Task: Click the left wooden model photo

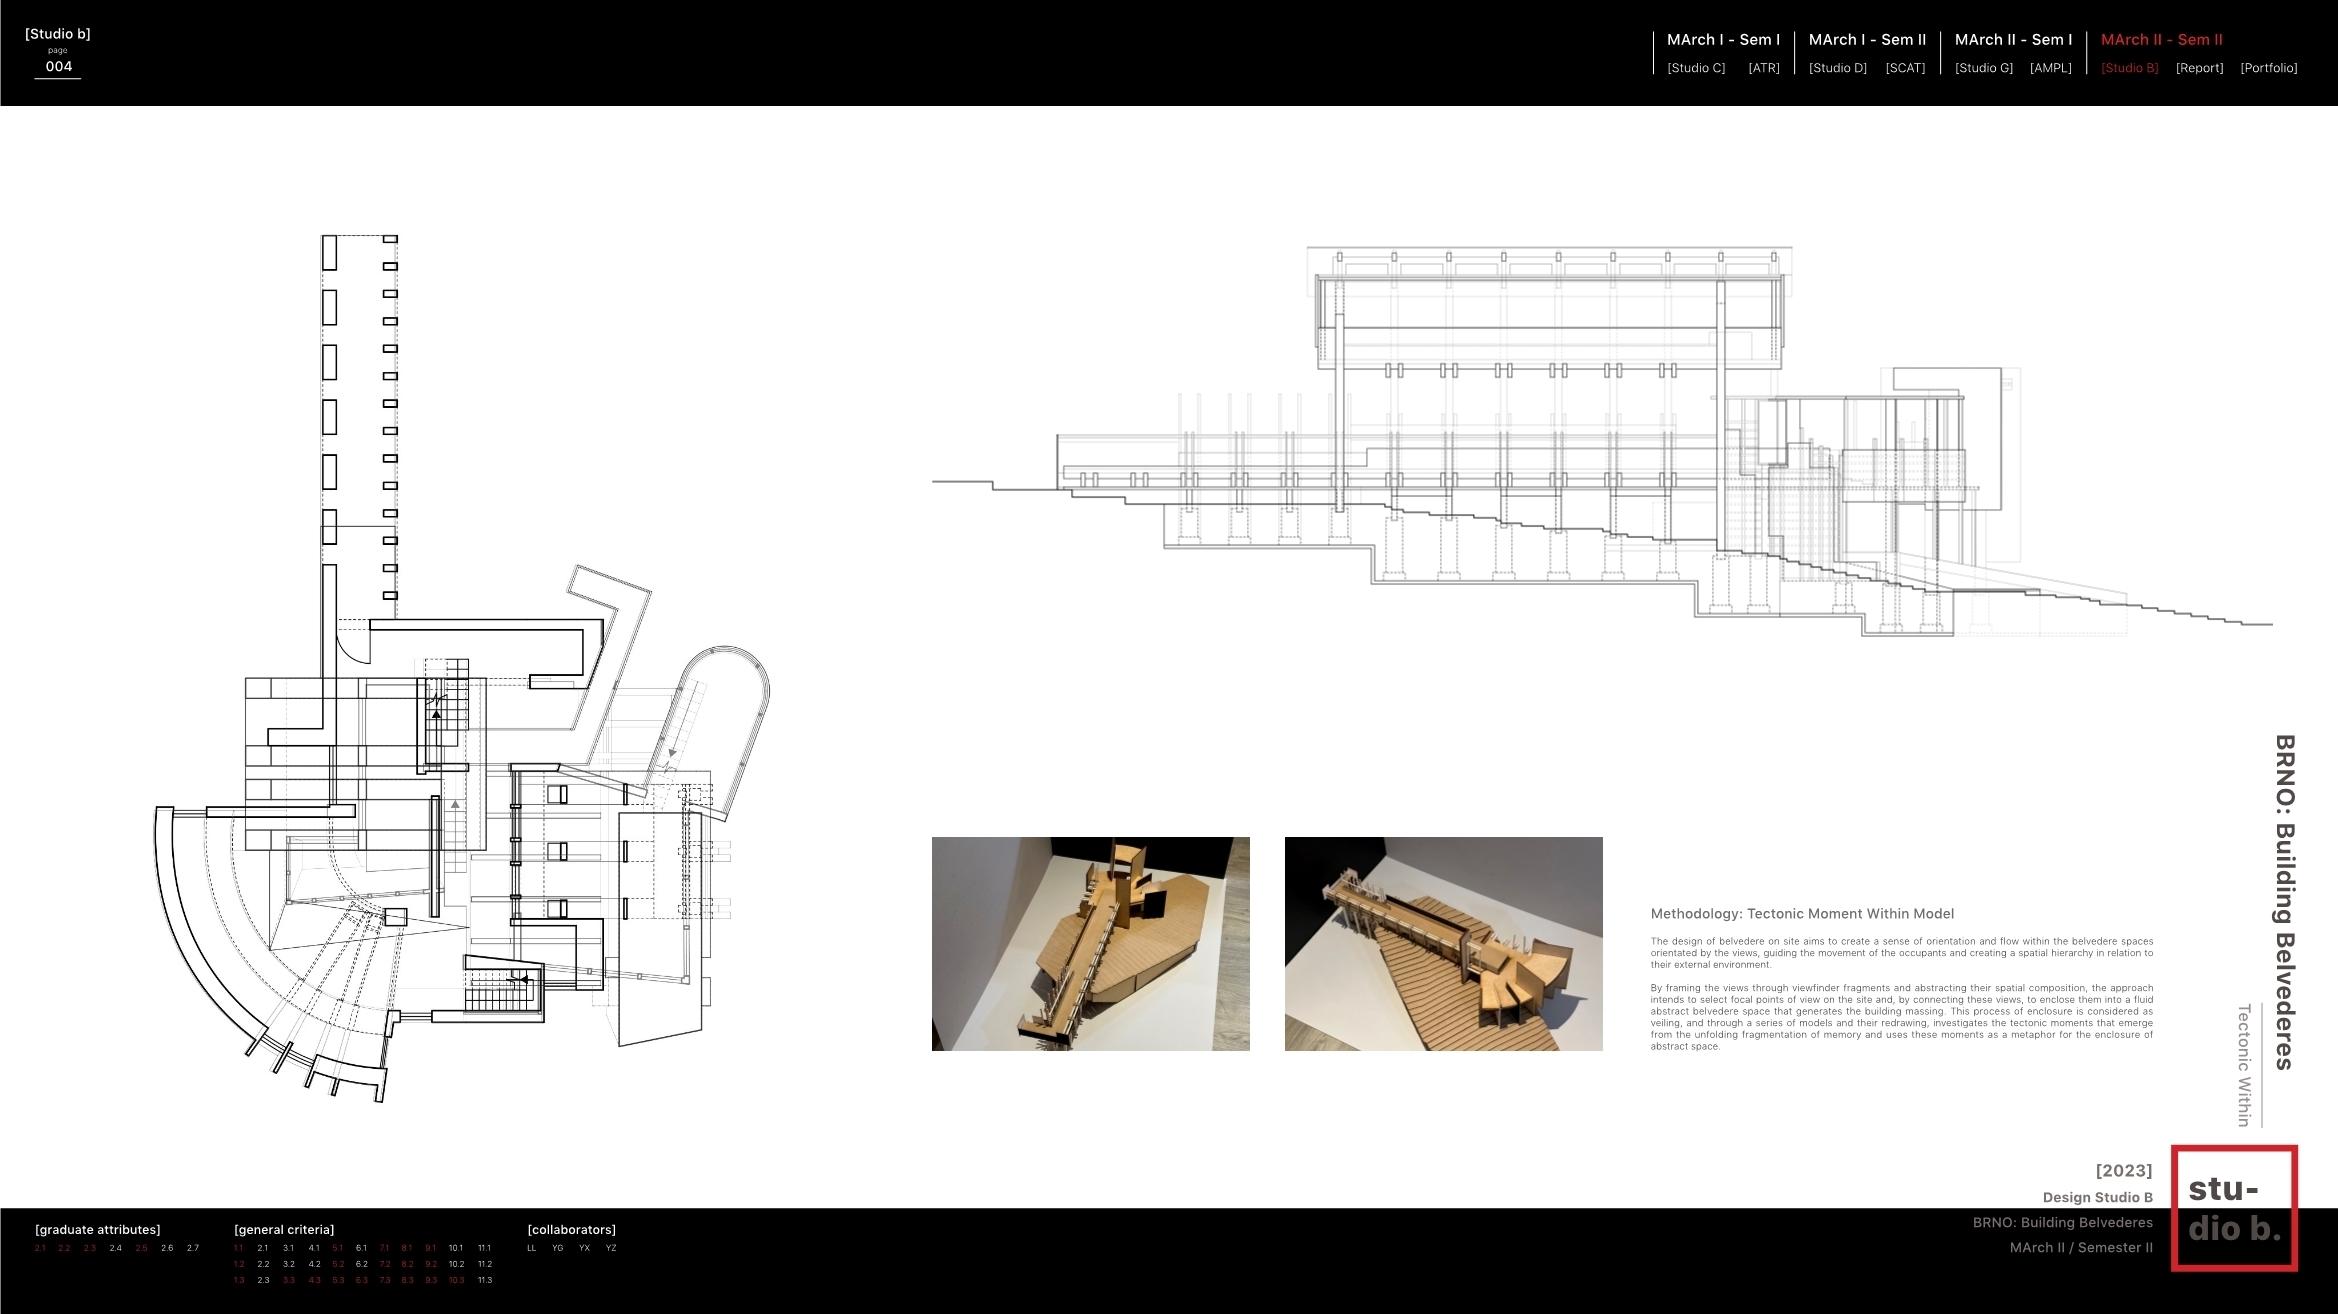Action: [1090, 944]
